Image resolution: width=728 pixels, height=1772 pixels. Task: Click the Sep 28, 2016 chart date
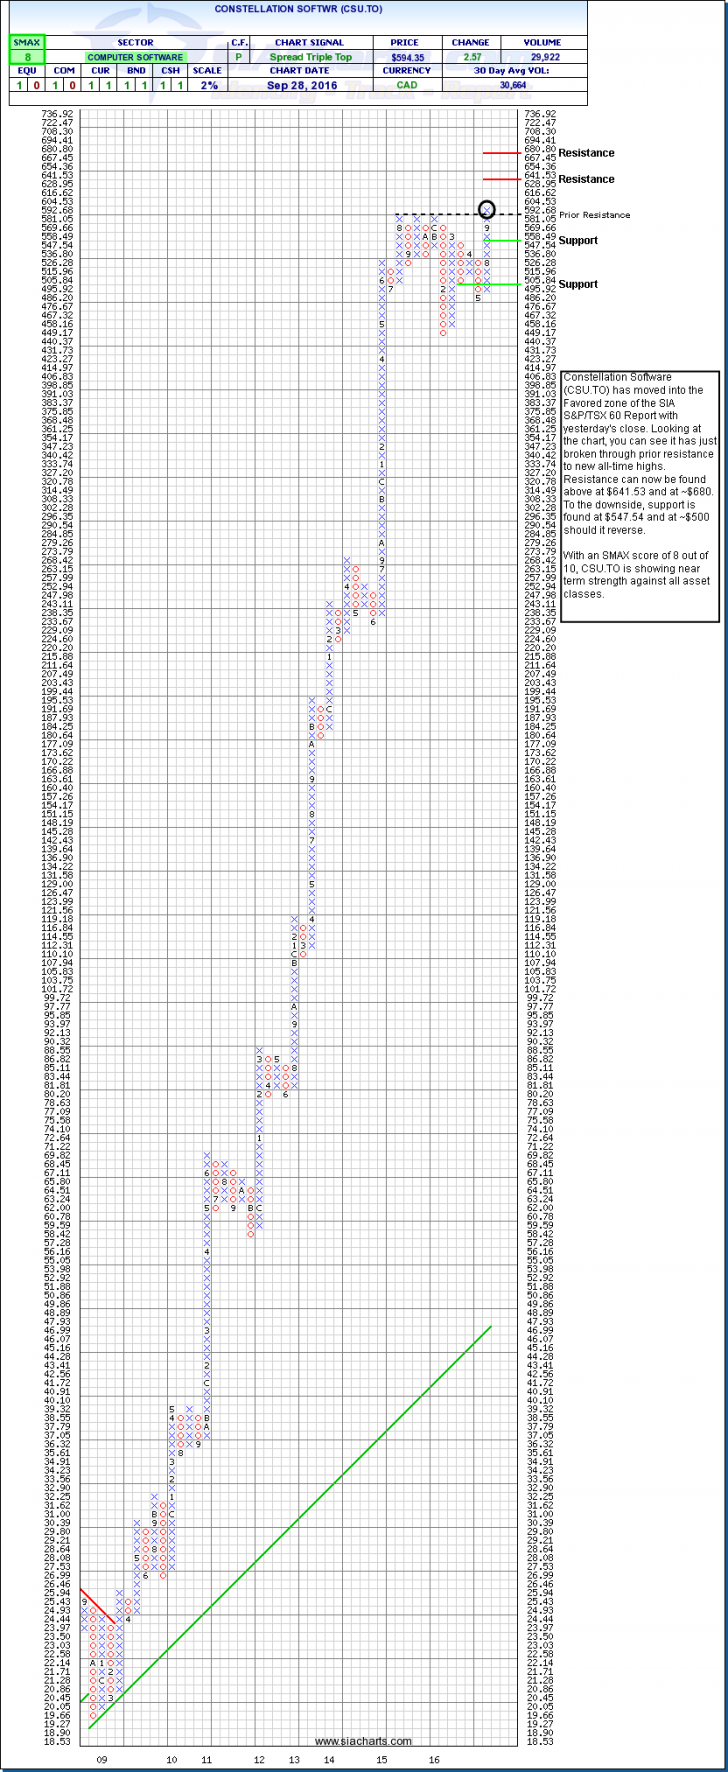click(301, 85)
